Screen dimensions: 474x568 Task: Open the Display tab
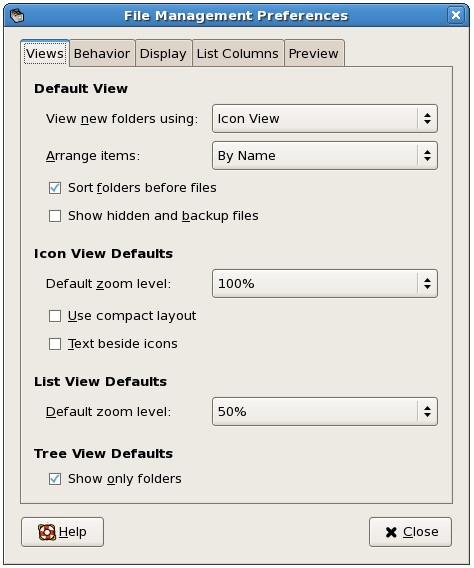[x=163, y=53]
